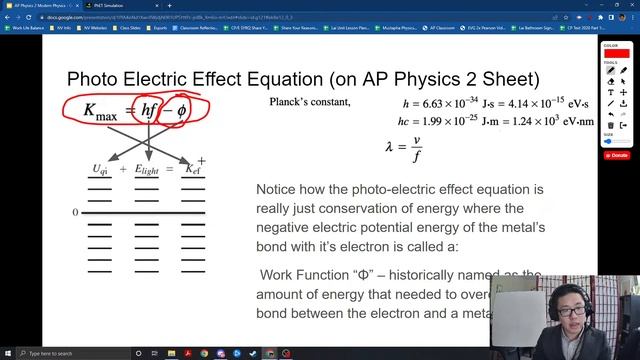The width and height of the screenshot is (640, 360).
Task: Choose the move crosshair tool
Action: (x=623, y=93)
